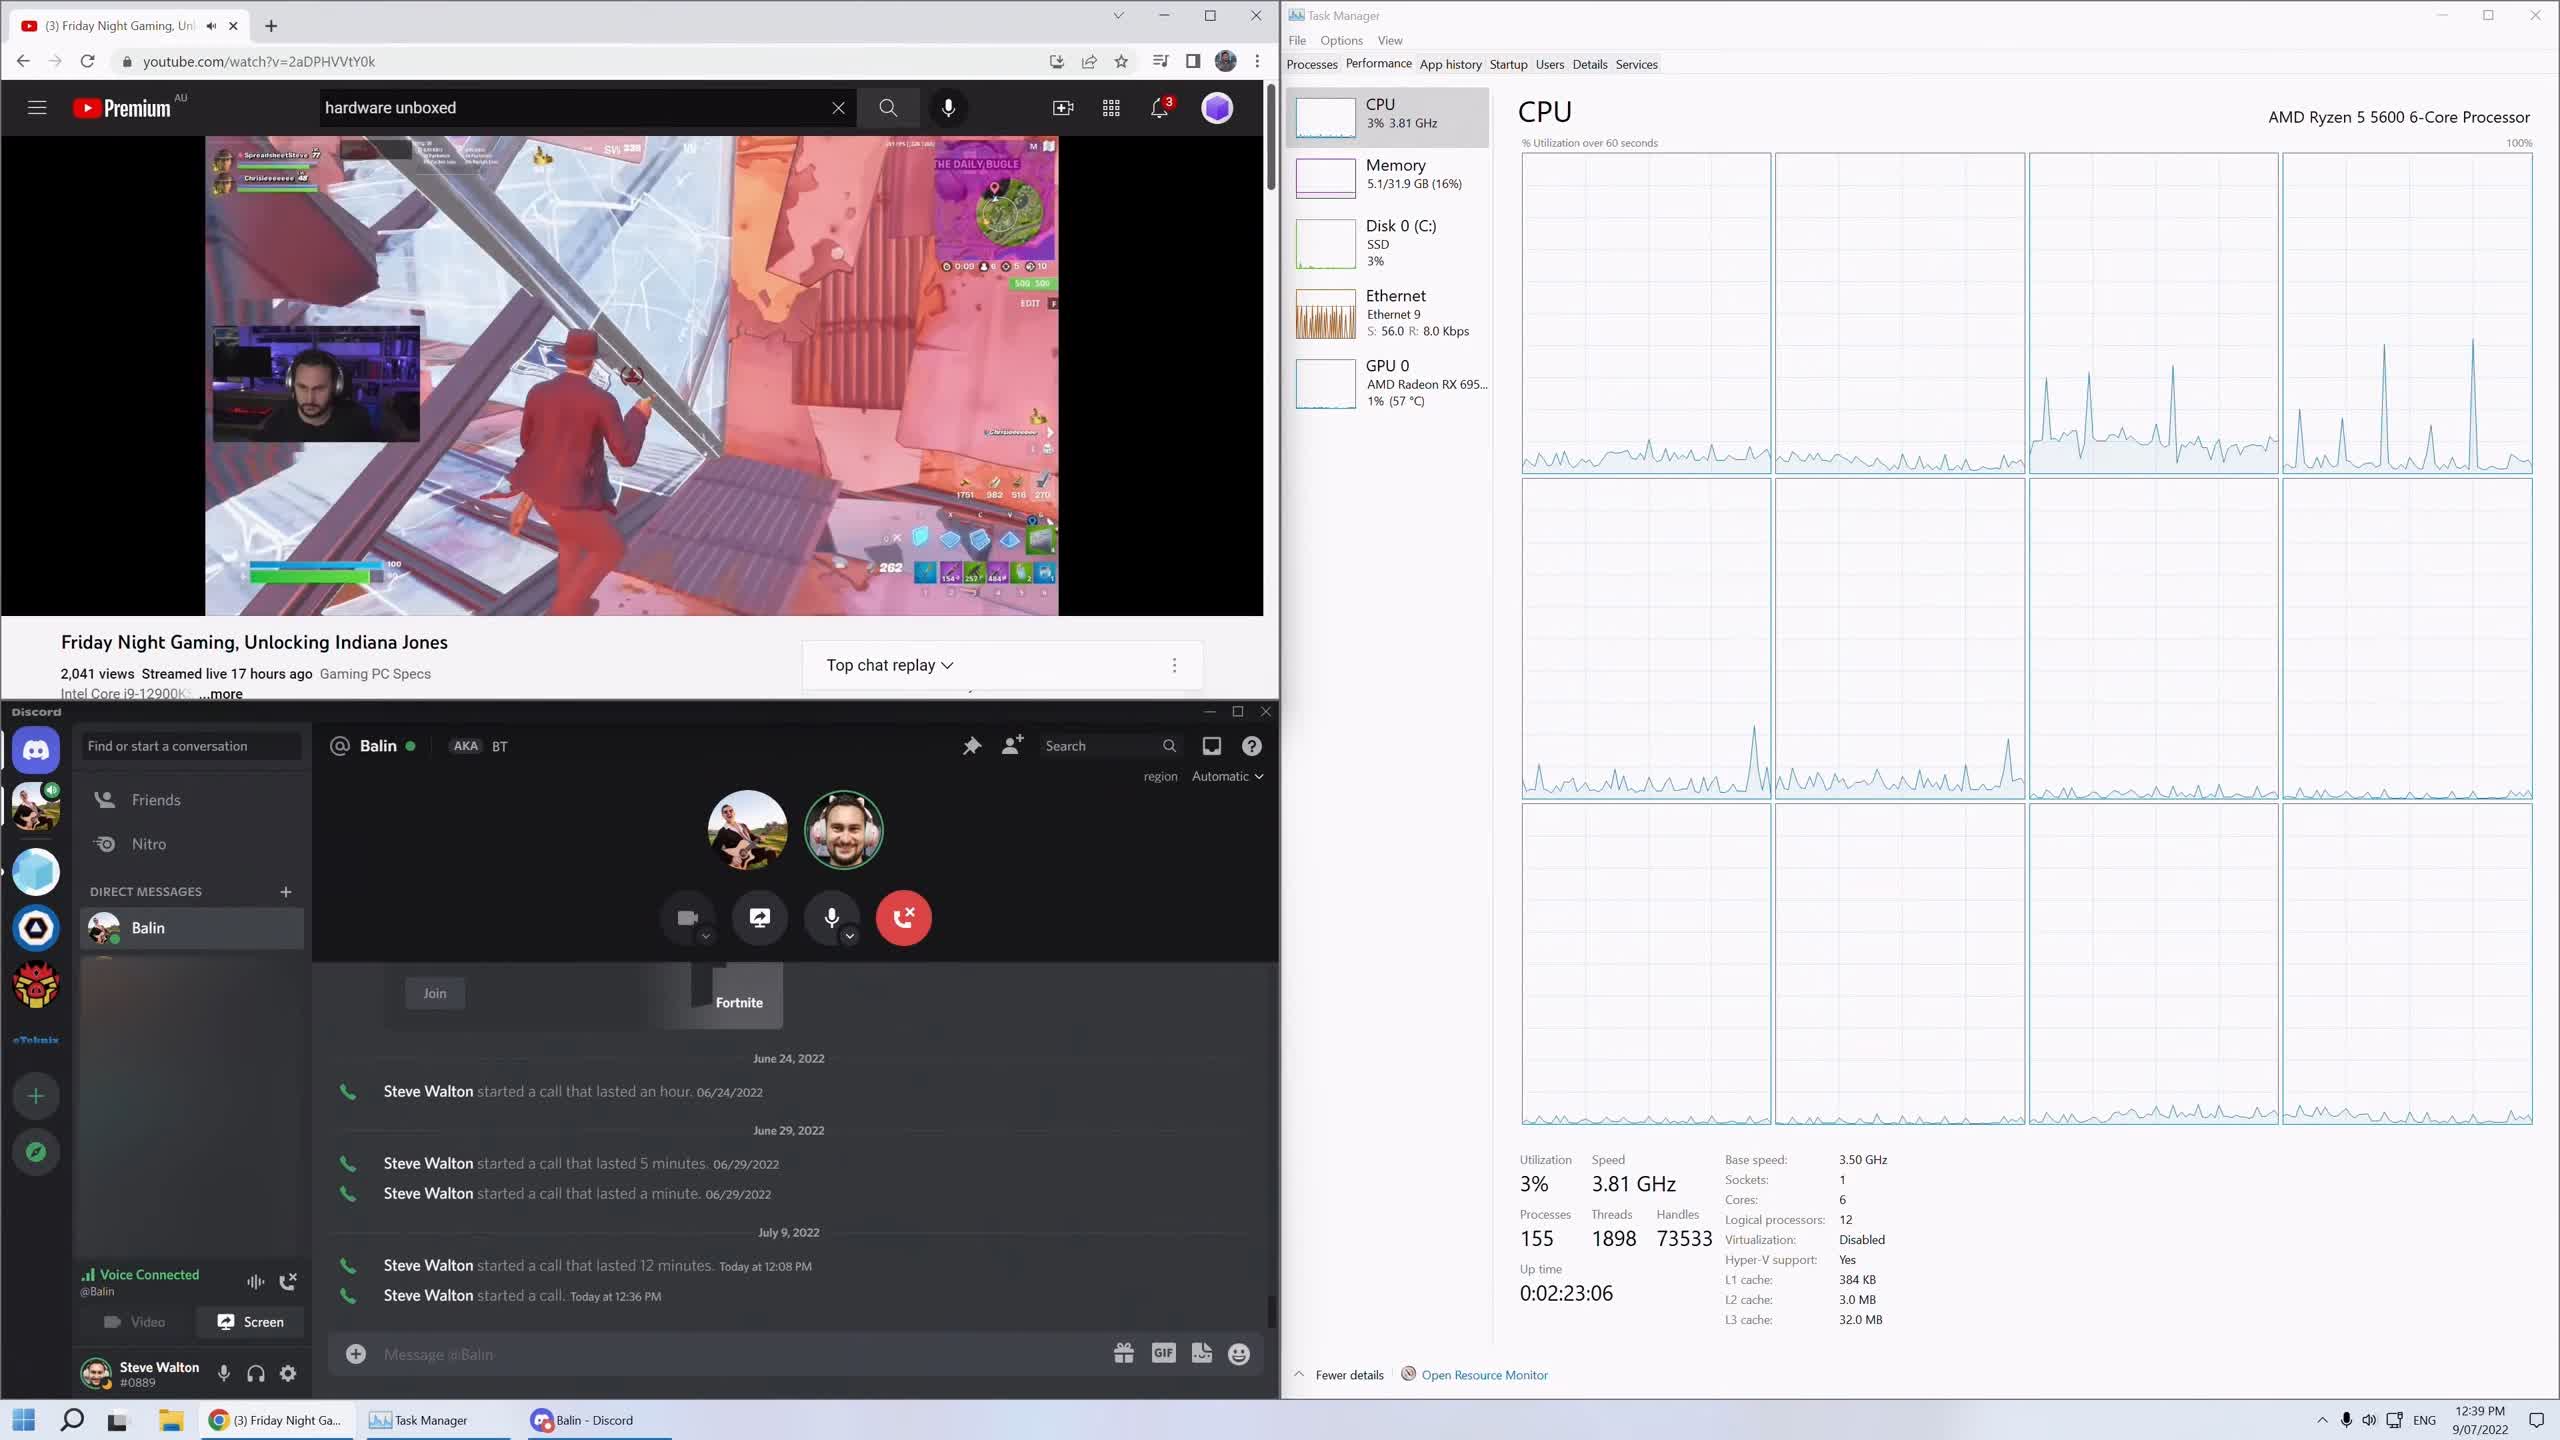Screen dimensions: 2560x1440
Task: Switch to Startup tab
Action: click(1508, 65)
